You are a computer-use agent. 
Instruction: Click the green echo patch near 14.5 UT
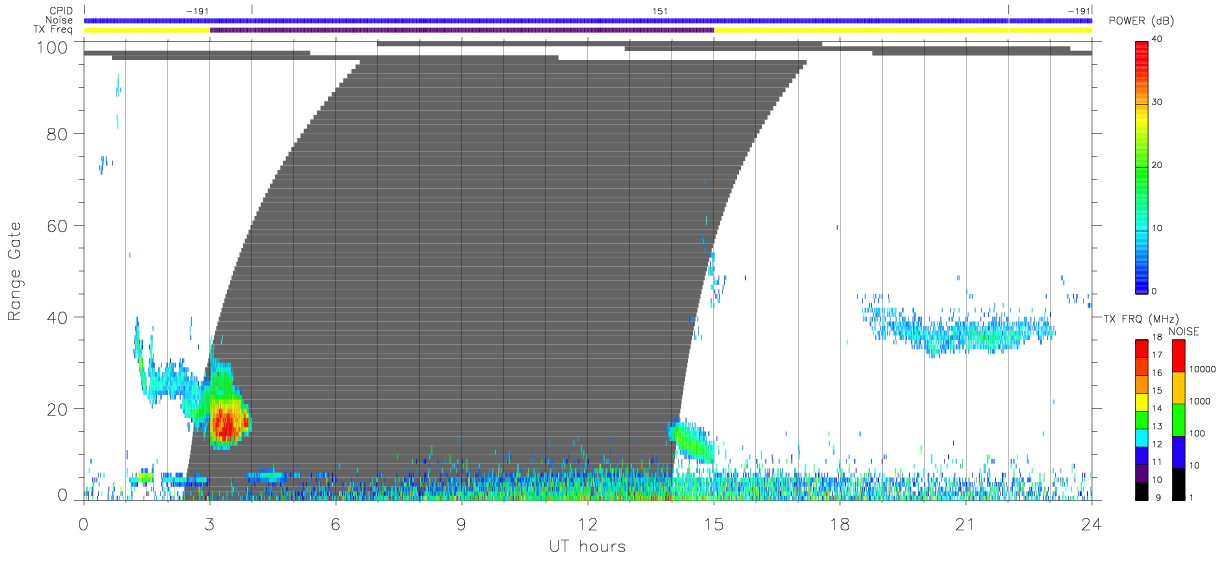coord(692,441)
